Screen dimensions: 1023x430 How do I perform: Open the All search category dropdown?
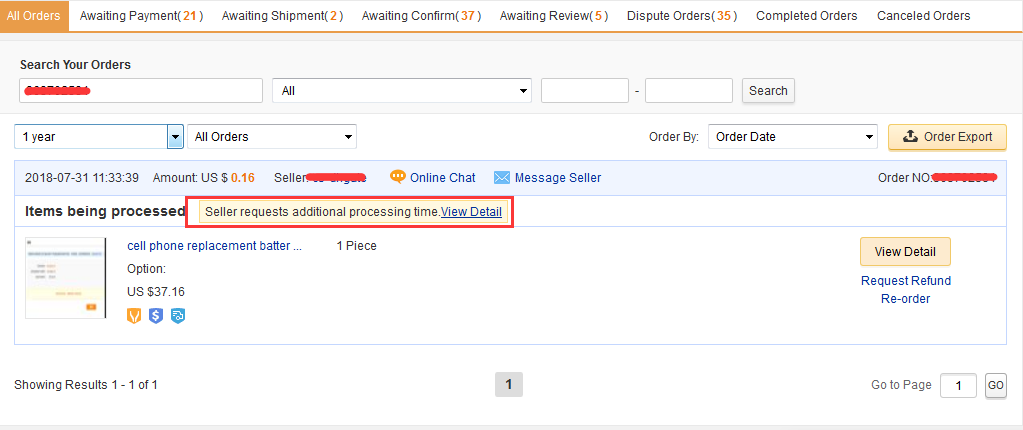[x=401, y=91]
